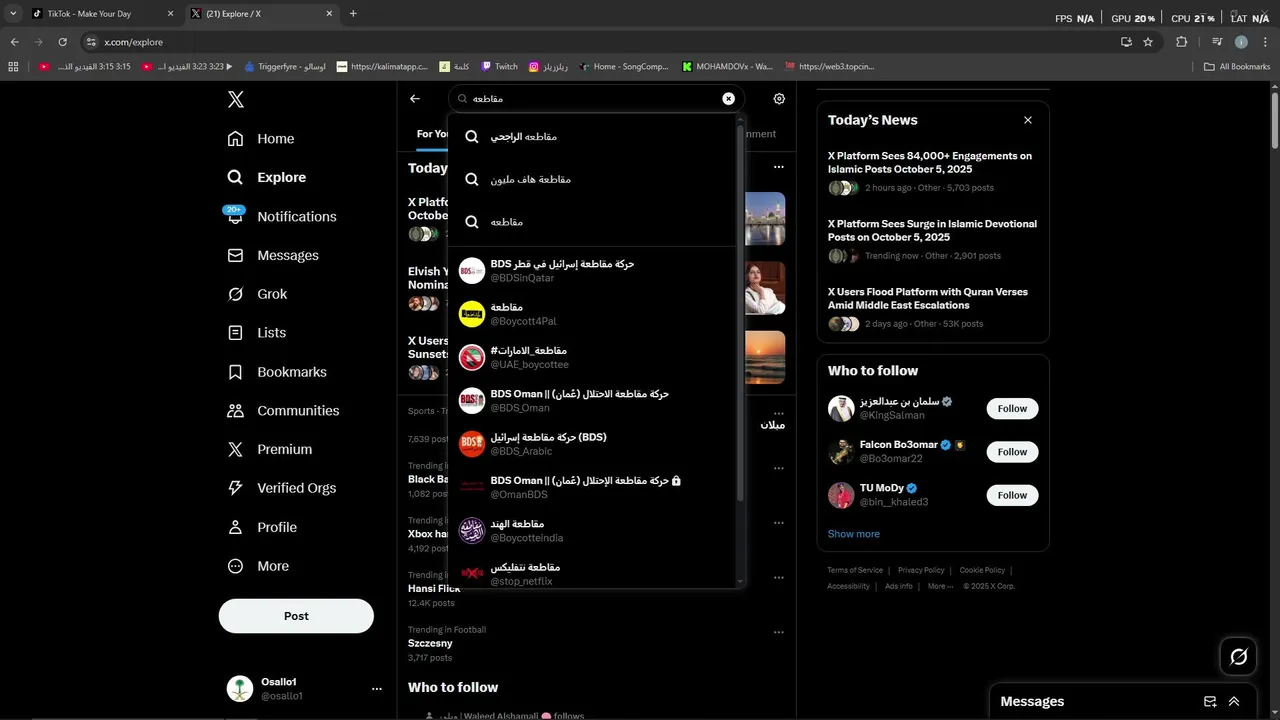Open Profile from the sidebar
1280x720 pixels.
[262, 527]
